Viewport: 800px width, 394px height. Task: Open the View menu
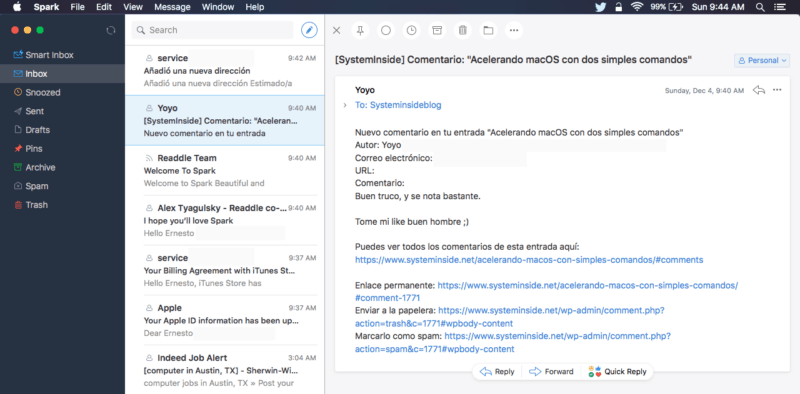133,7
